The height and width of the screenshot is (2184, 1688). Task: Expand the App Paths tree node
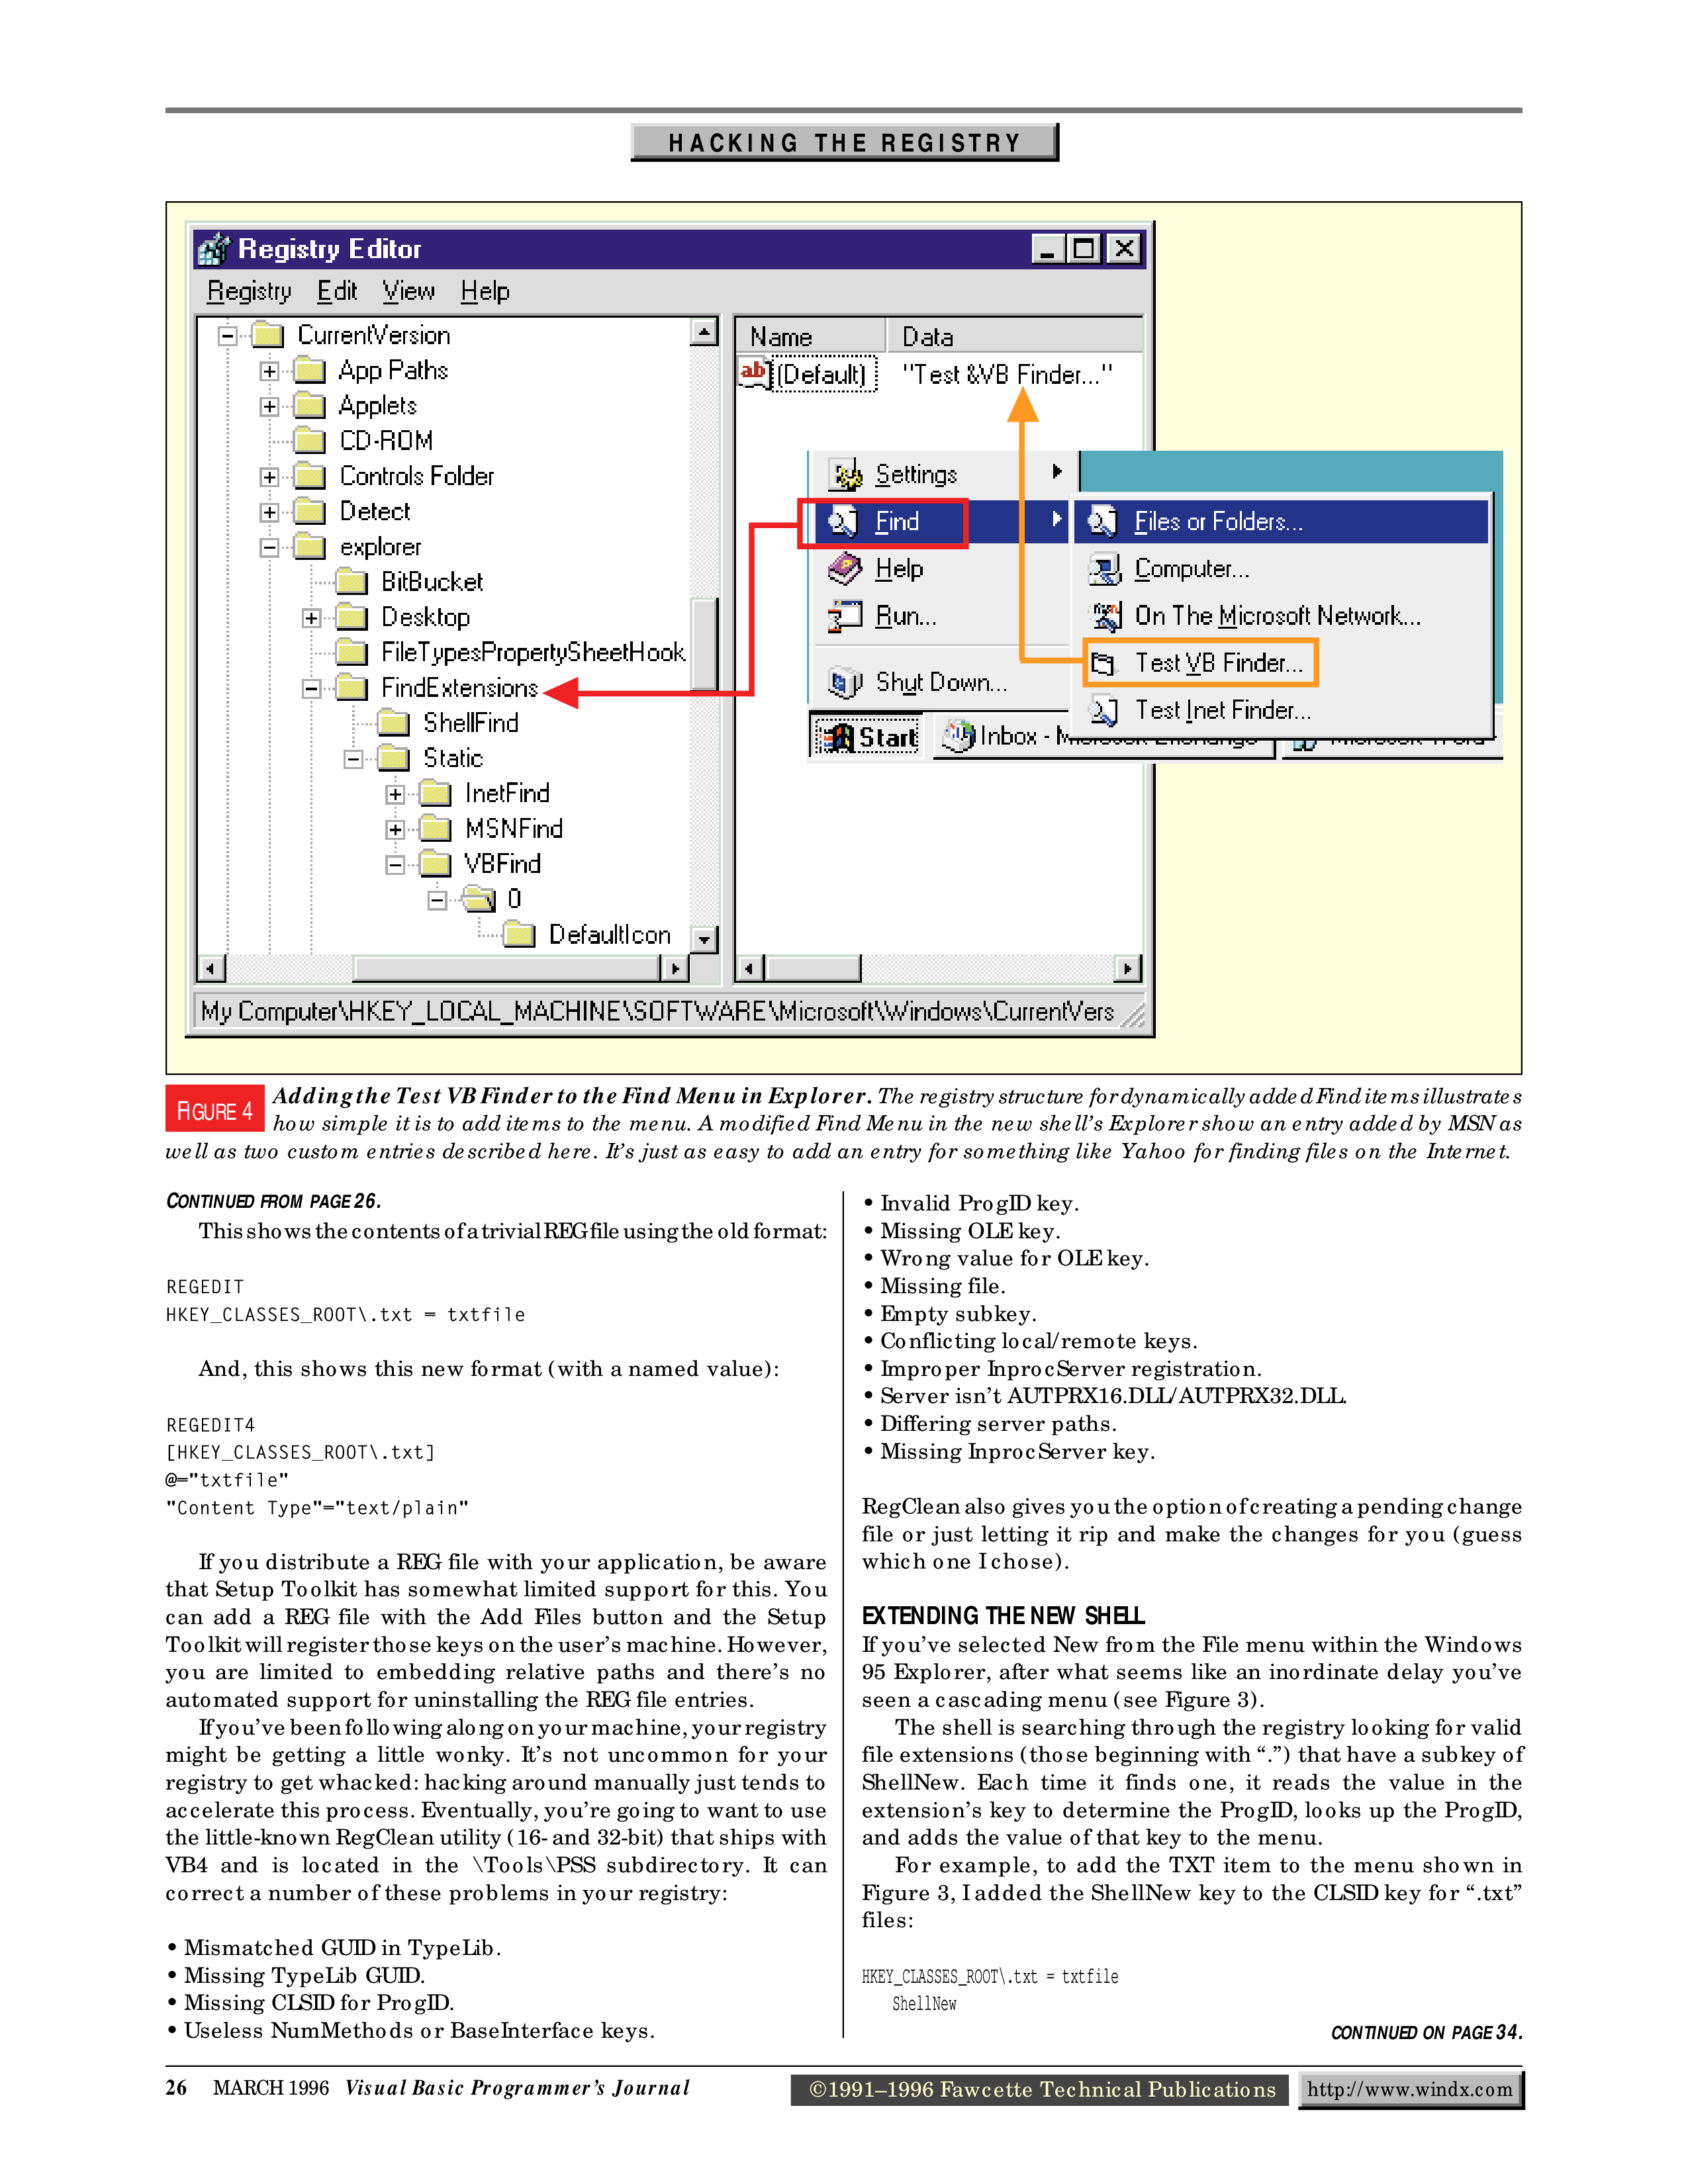269,371
